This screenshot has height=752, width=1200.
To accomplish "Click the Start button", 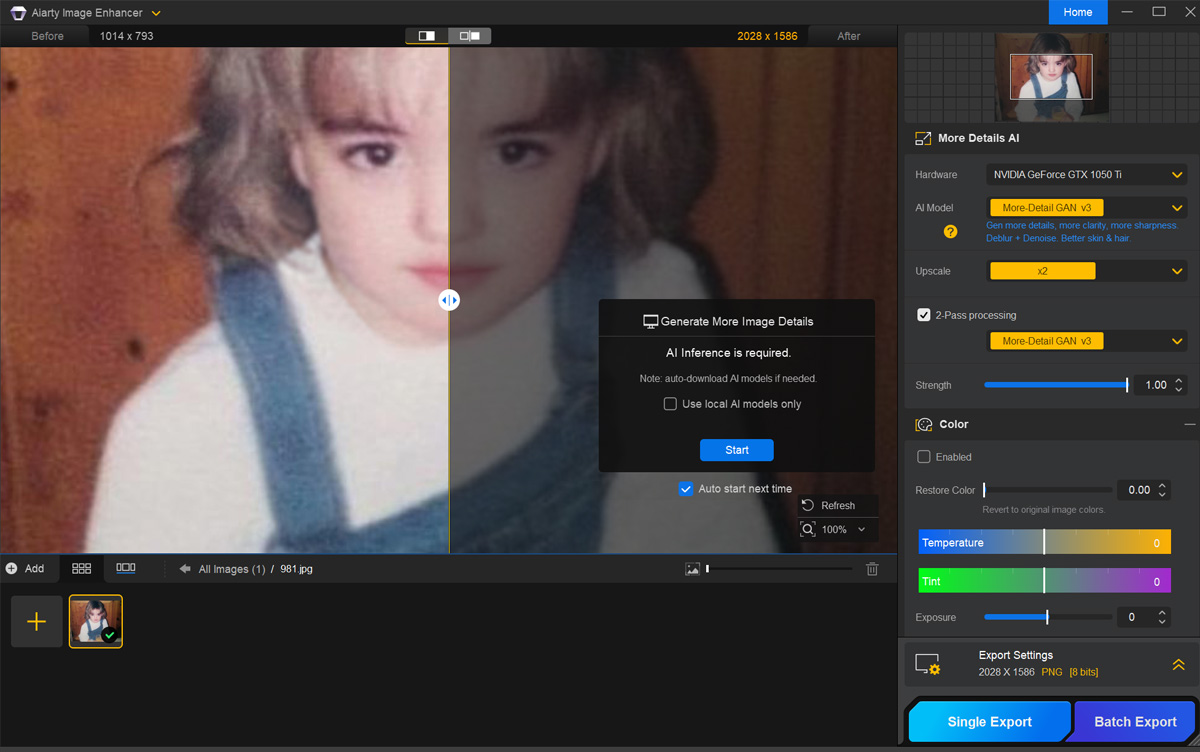I will (x=736, y=450).
